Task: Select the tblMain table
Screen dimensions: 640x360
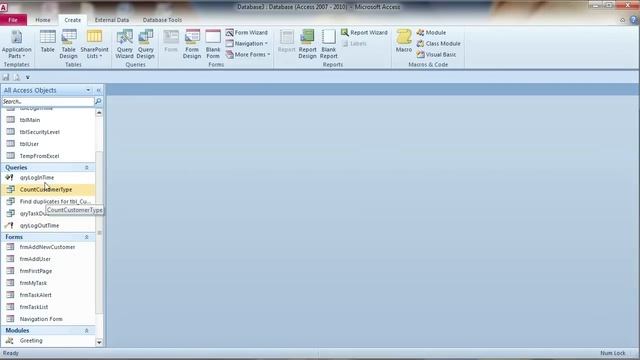Action: (48, 120)
